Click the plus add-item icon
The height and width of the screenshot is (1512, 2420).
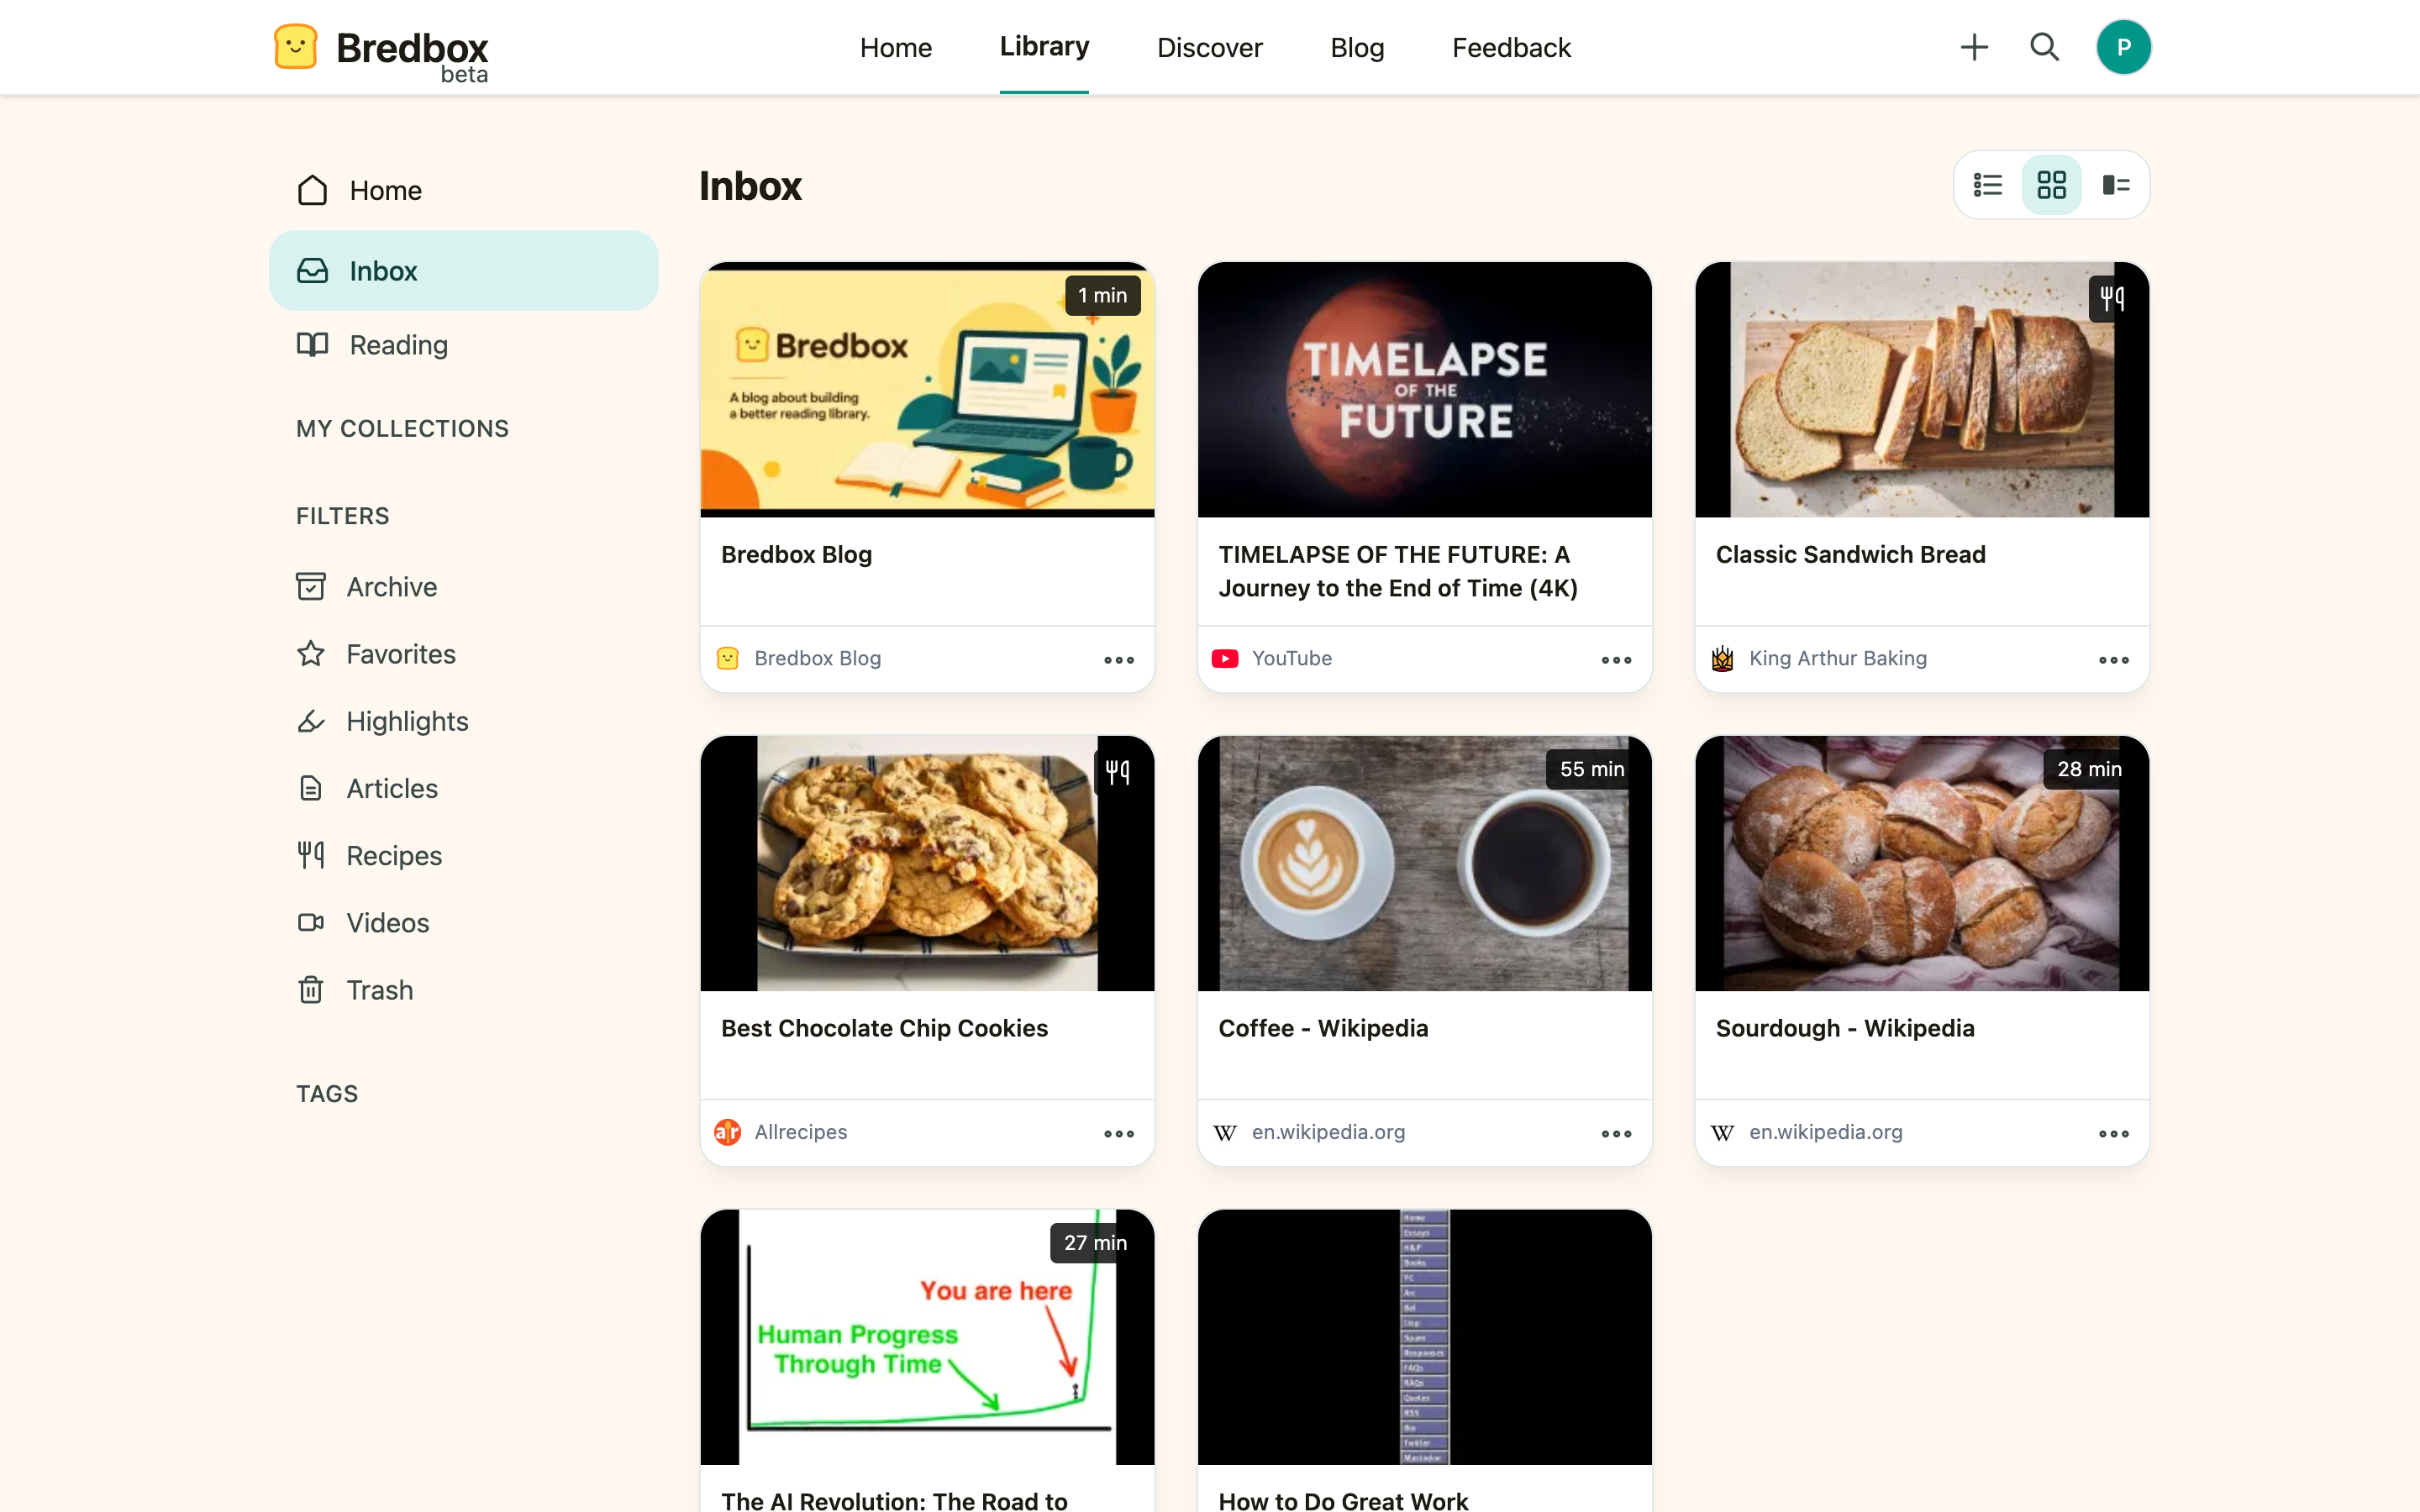(1974, 47)
